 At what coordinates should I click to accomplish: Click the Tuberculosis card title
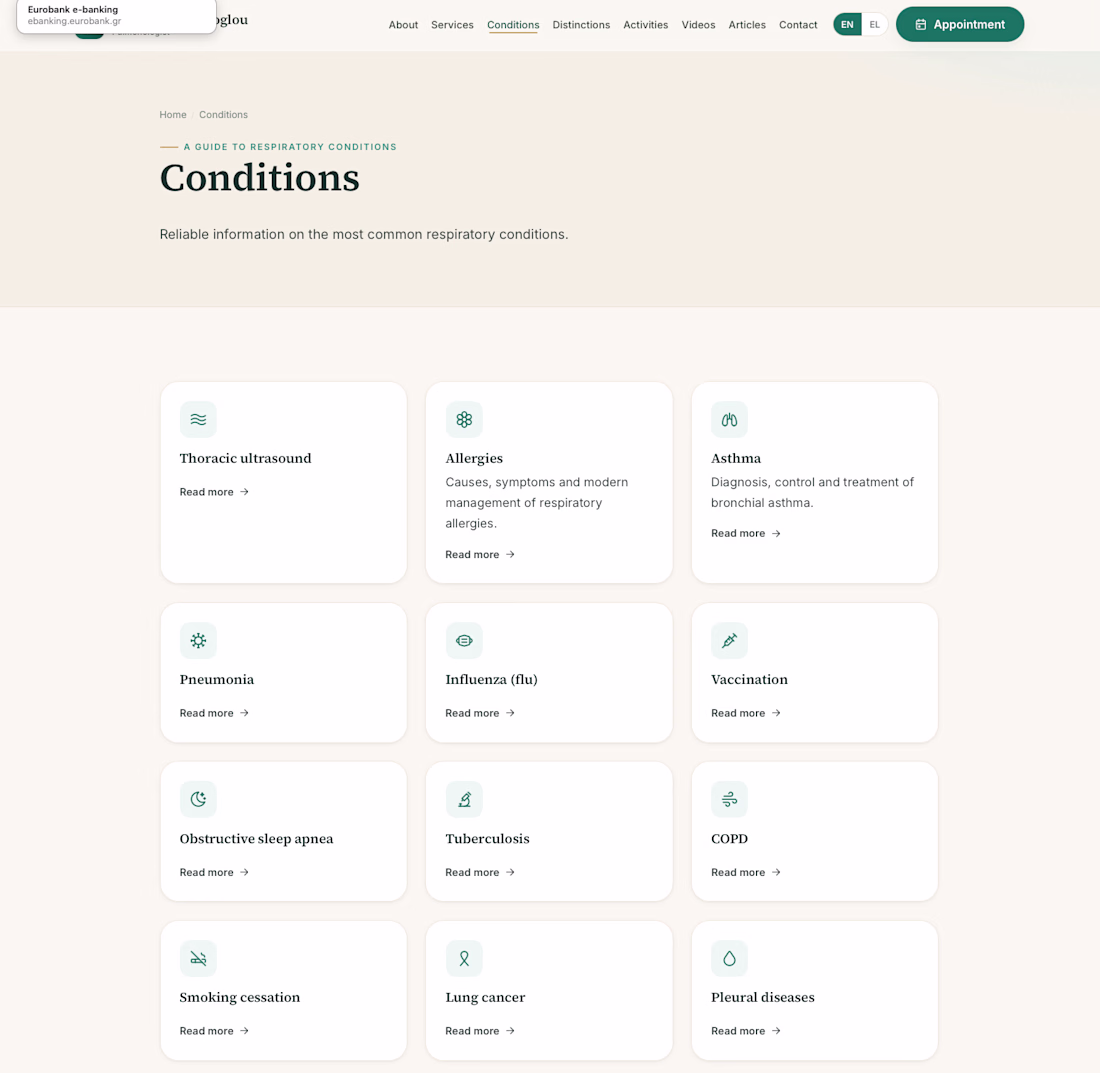tap(488, 838)
